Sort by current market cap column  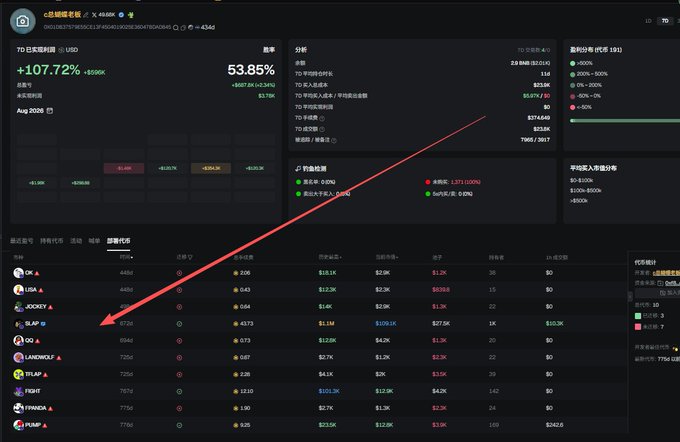click(x=387, y=257)
